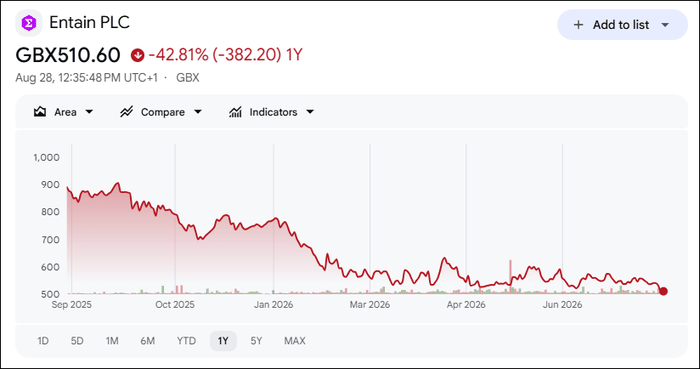Click the 700 y-axis label
The height and width of the screenshot is (369, 700).
tap(51, 240)
